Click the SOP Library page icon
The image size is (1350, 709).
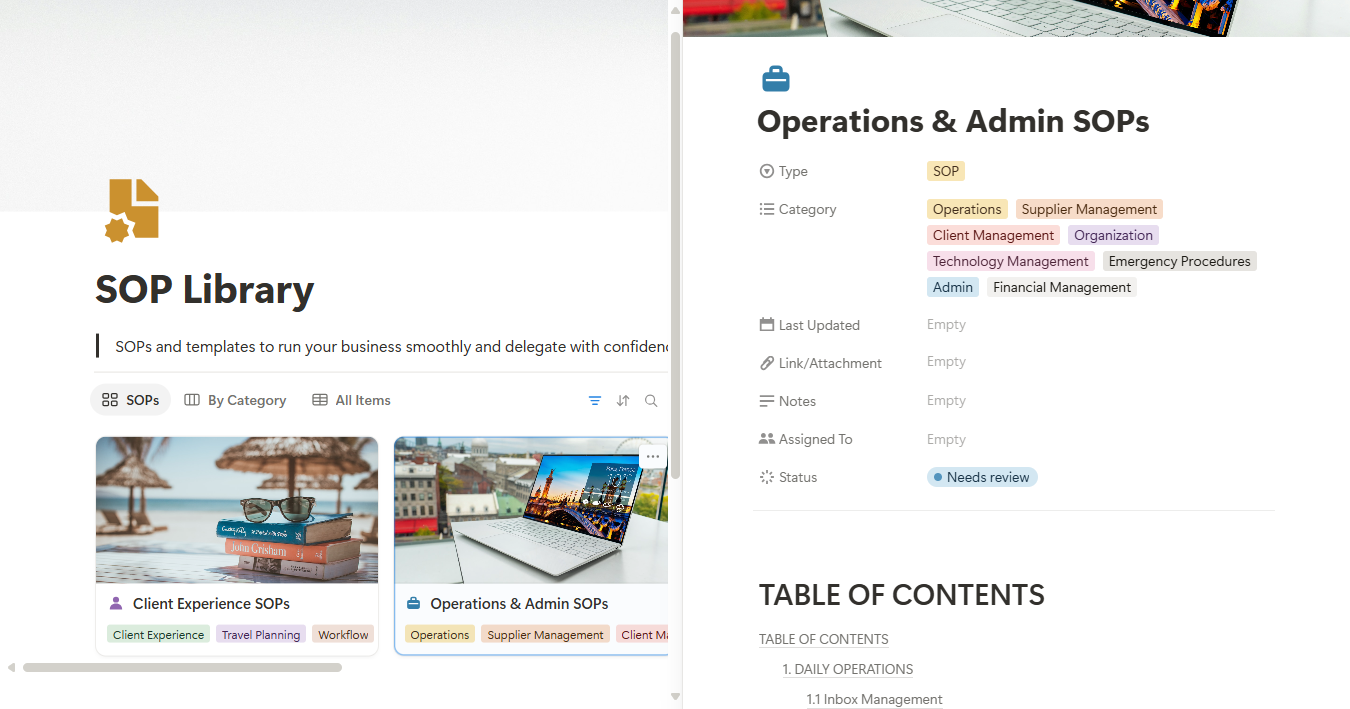pos(132,210)
